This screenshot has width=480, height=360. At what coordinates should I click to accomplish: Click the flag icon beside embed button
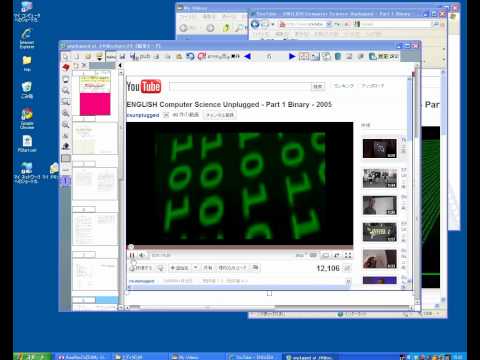coord(255,268)
